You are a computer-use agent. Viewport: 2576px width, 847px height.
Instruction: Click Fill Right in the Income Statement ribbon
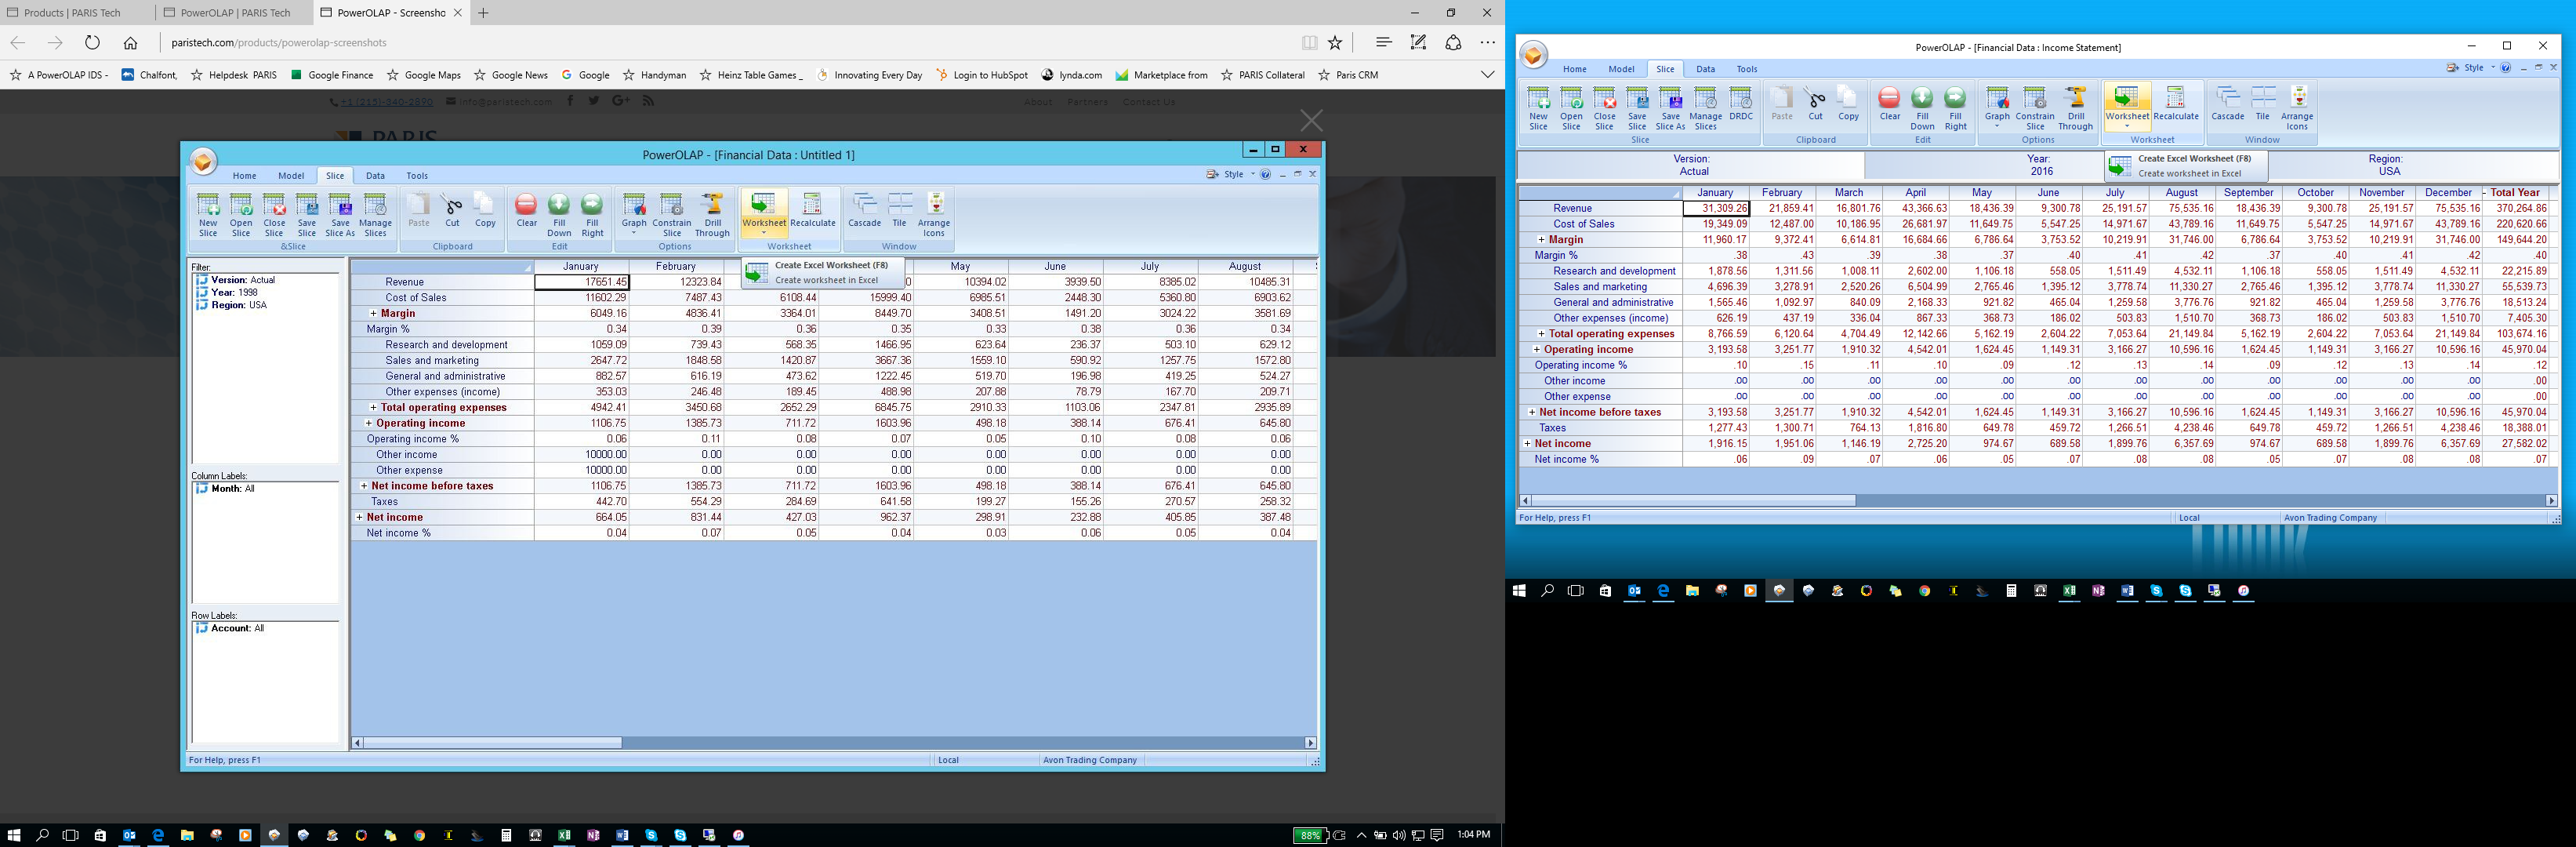[1955, 108]
